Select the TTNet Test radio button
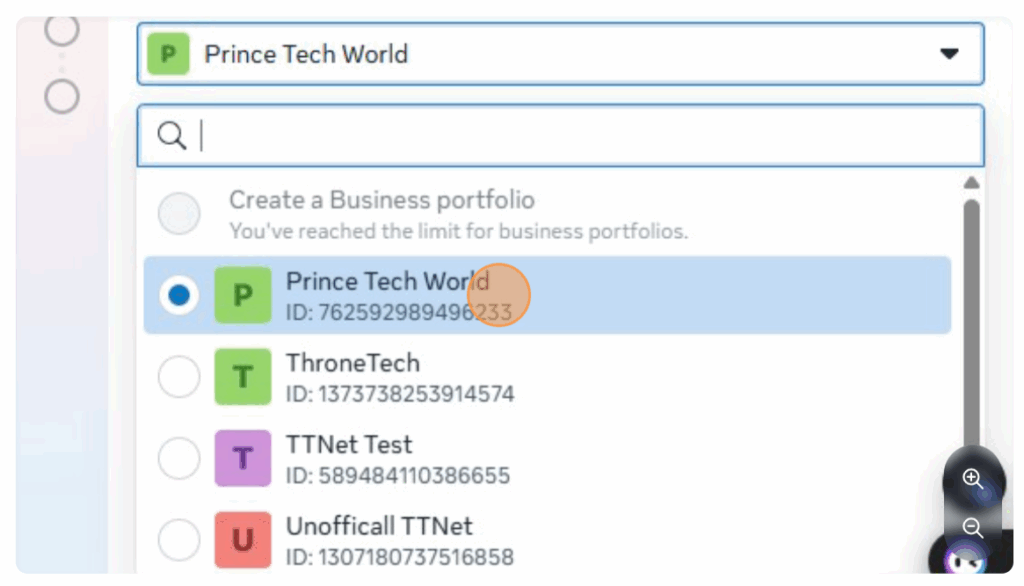 (180, 459)
